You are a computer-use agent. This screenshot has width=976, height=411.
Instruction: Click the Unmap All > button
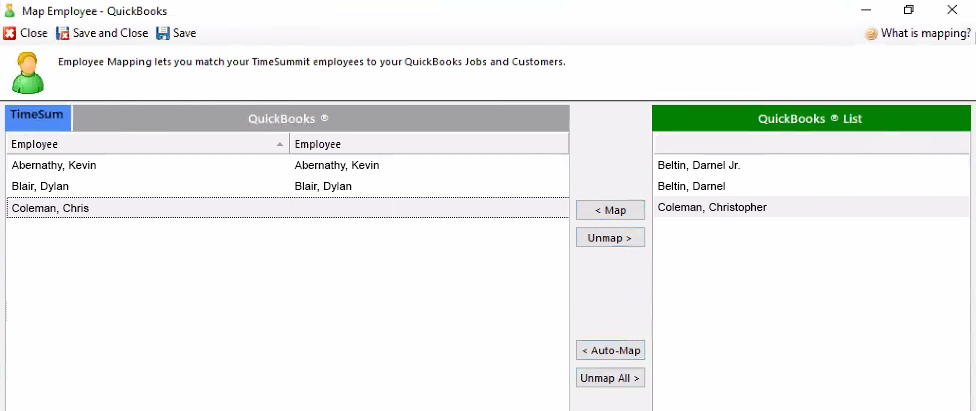pos(610,378)
